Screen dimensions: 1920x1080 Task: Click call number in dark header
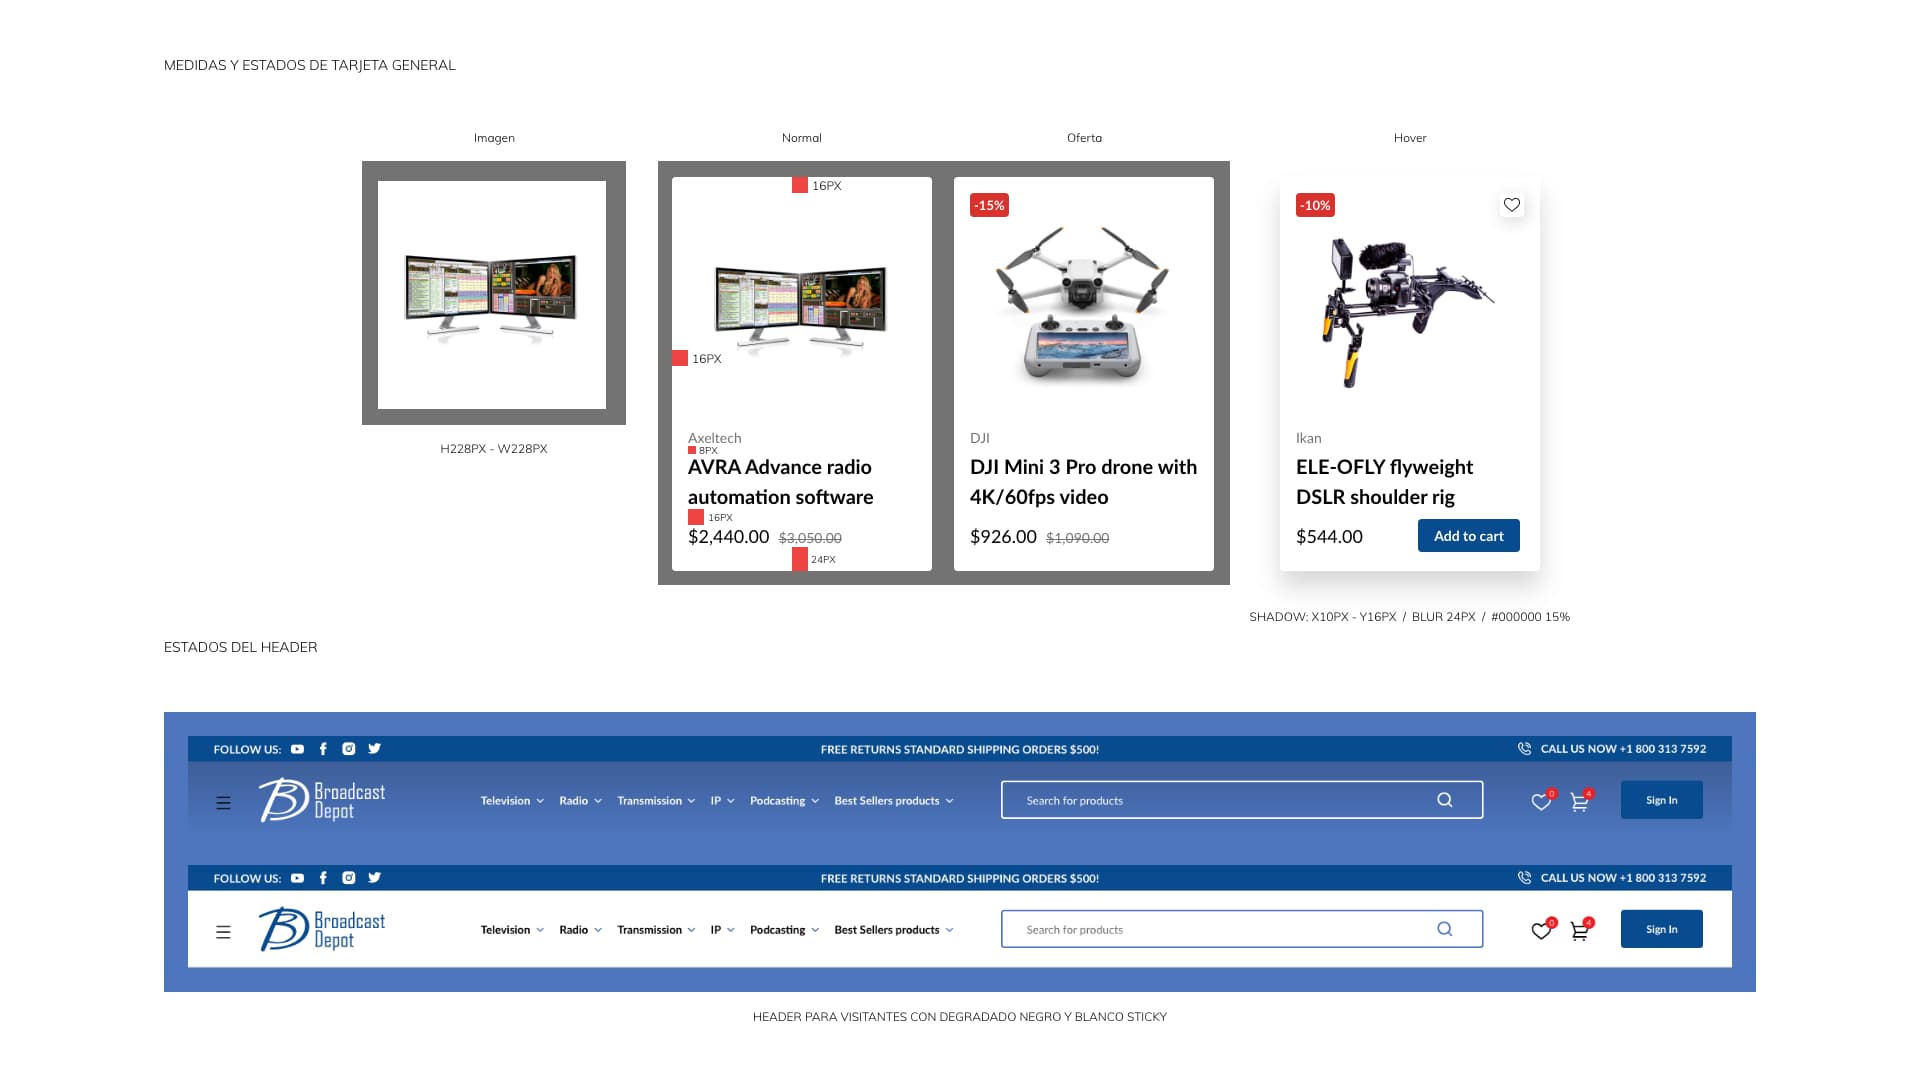point(1623,749)
